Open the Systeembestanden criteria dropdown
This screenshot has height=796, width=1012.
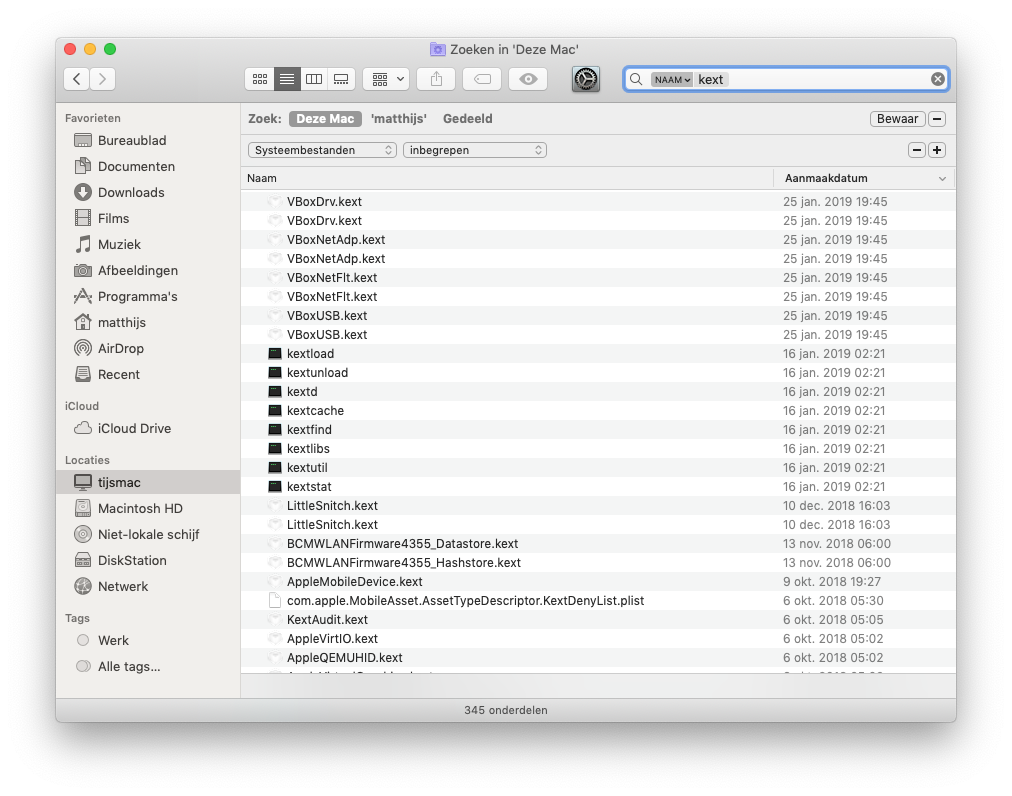[322, 150]
